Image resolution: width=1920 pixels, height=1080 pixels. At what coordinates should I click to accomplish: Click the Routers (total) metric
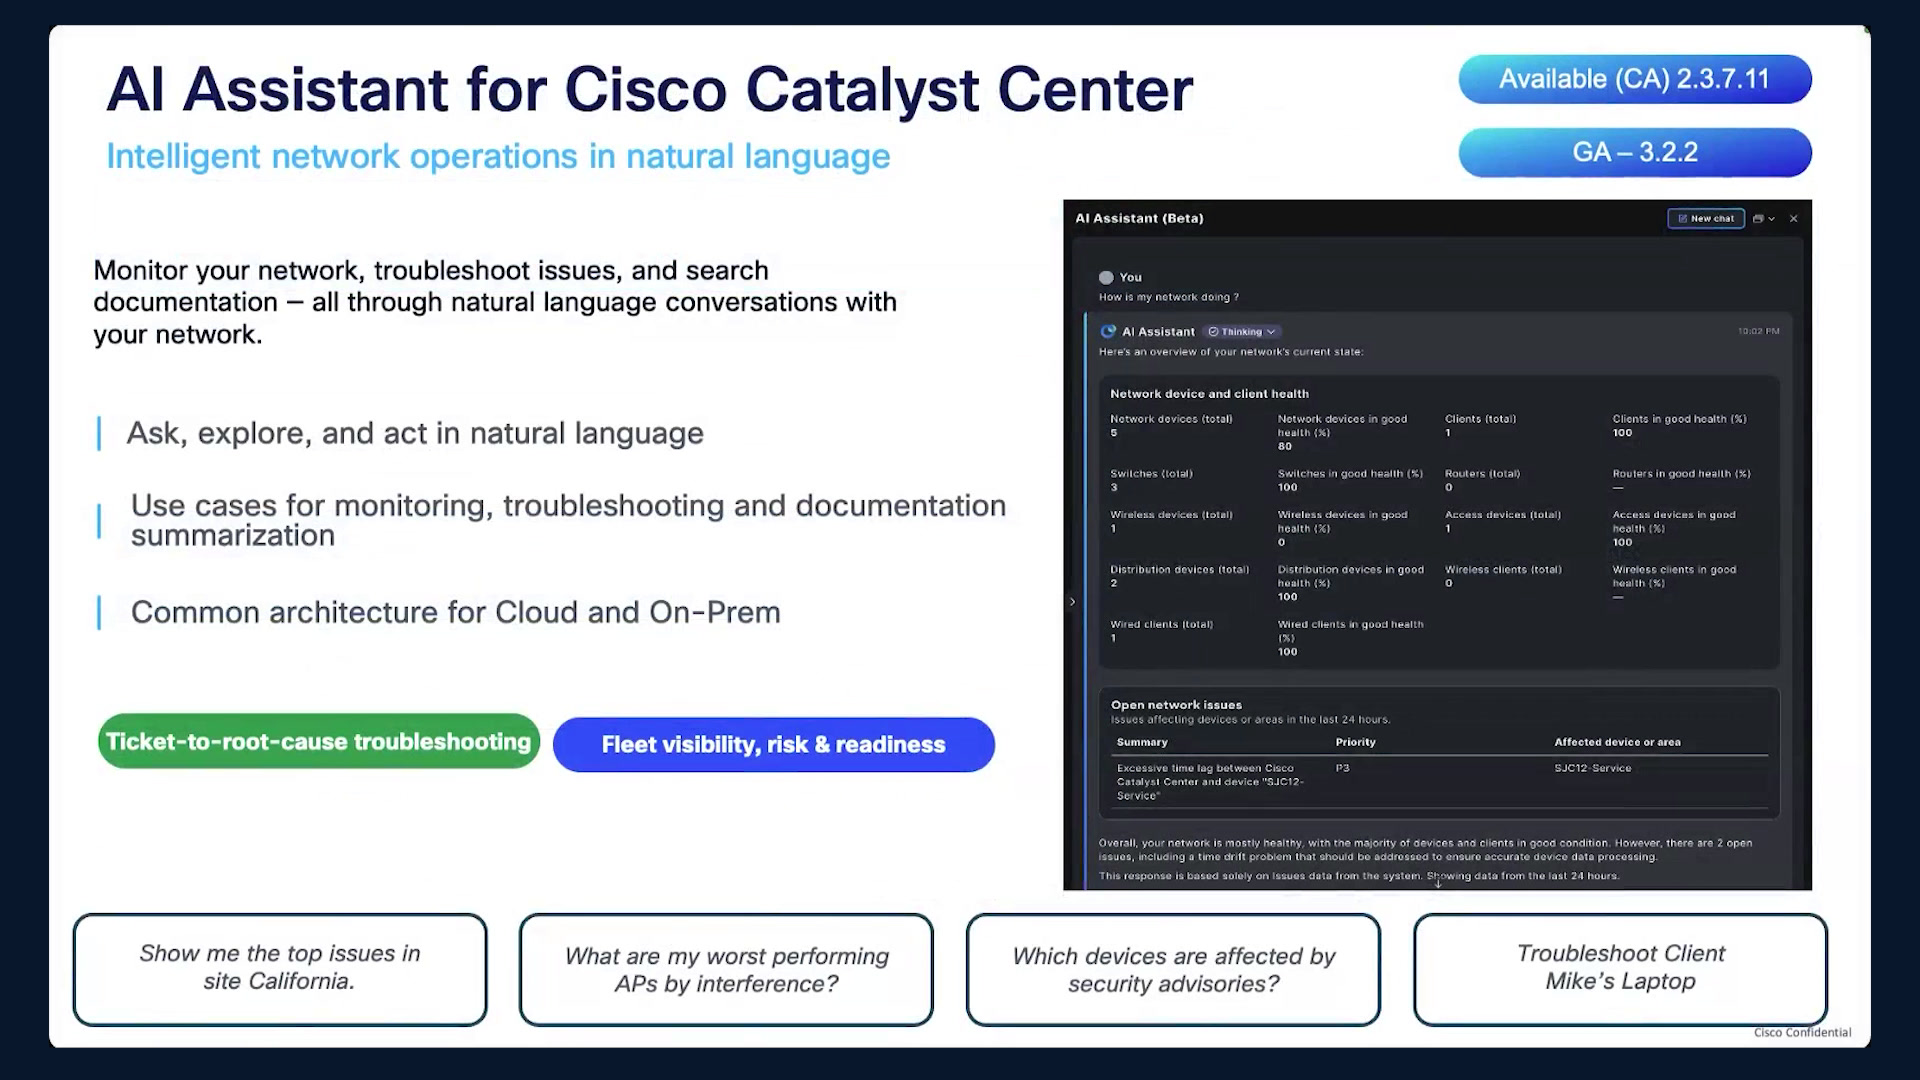tap(1482, 481)
